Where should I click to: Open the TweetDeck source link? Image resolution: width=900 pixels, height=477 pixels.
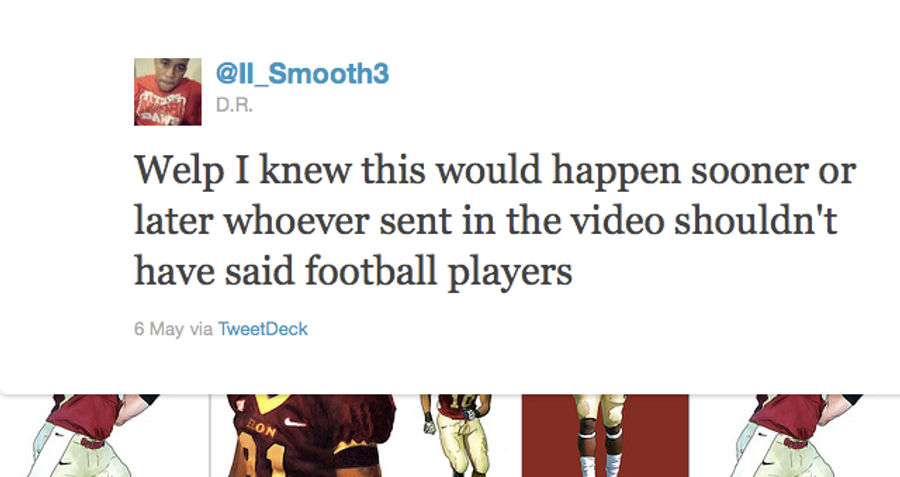tap(263, 329)
